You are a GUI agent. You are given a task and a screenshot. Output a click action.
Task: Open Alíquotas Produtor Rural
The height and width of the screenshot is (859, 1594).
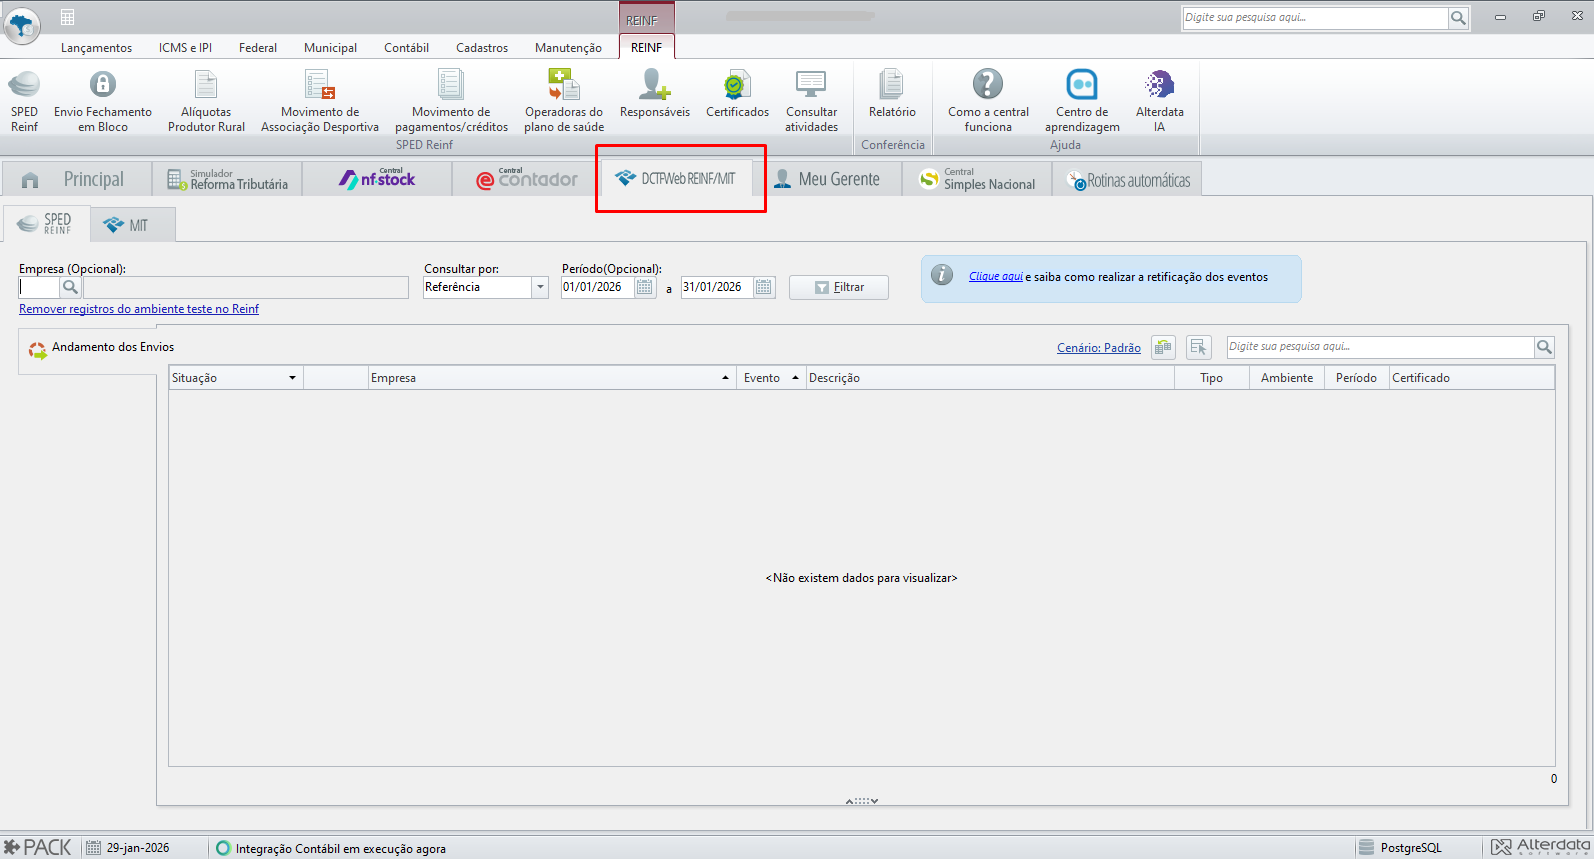point(206,100)
